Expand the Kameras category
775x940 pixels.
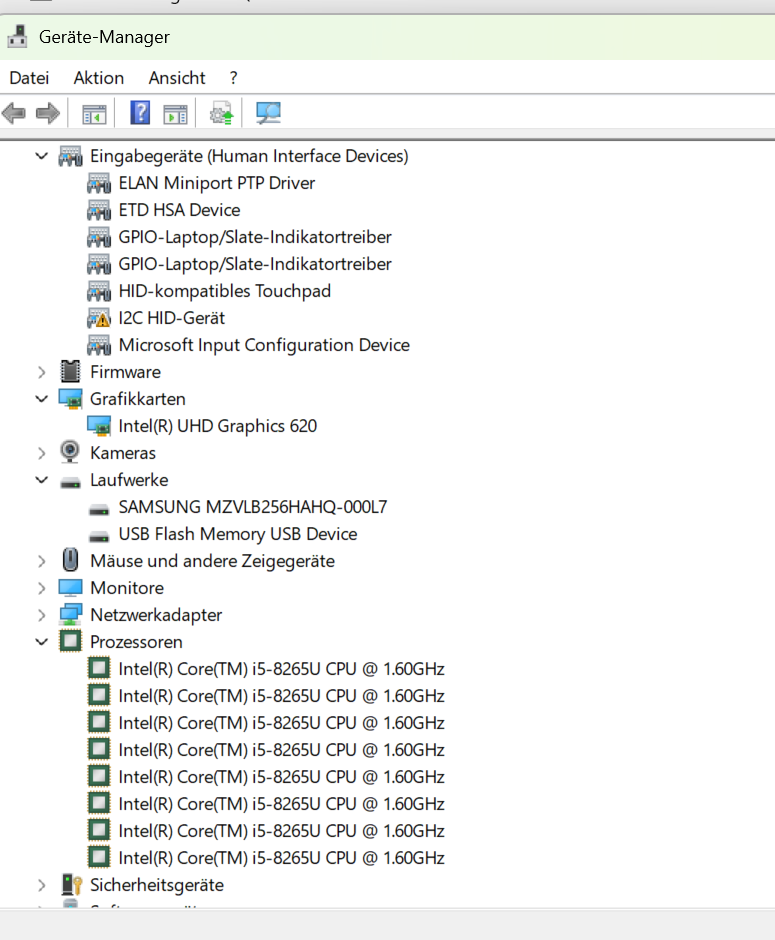pyautogui.click(x=41, y=453)
